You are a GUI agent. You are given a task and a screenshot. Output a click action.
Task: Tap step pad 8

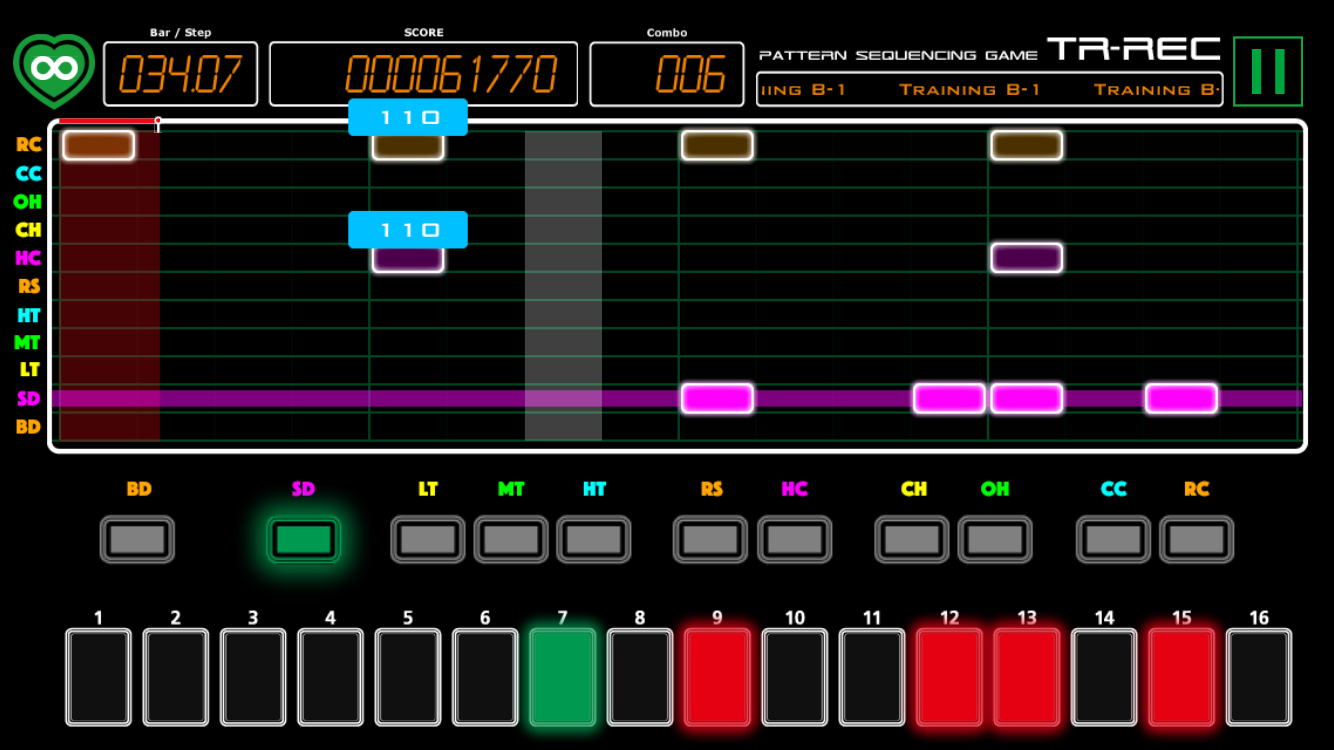pos(640,677)
